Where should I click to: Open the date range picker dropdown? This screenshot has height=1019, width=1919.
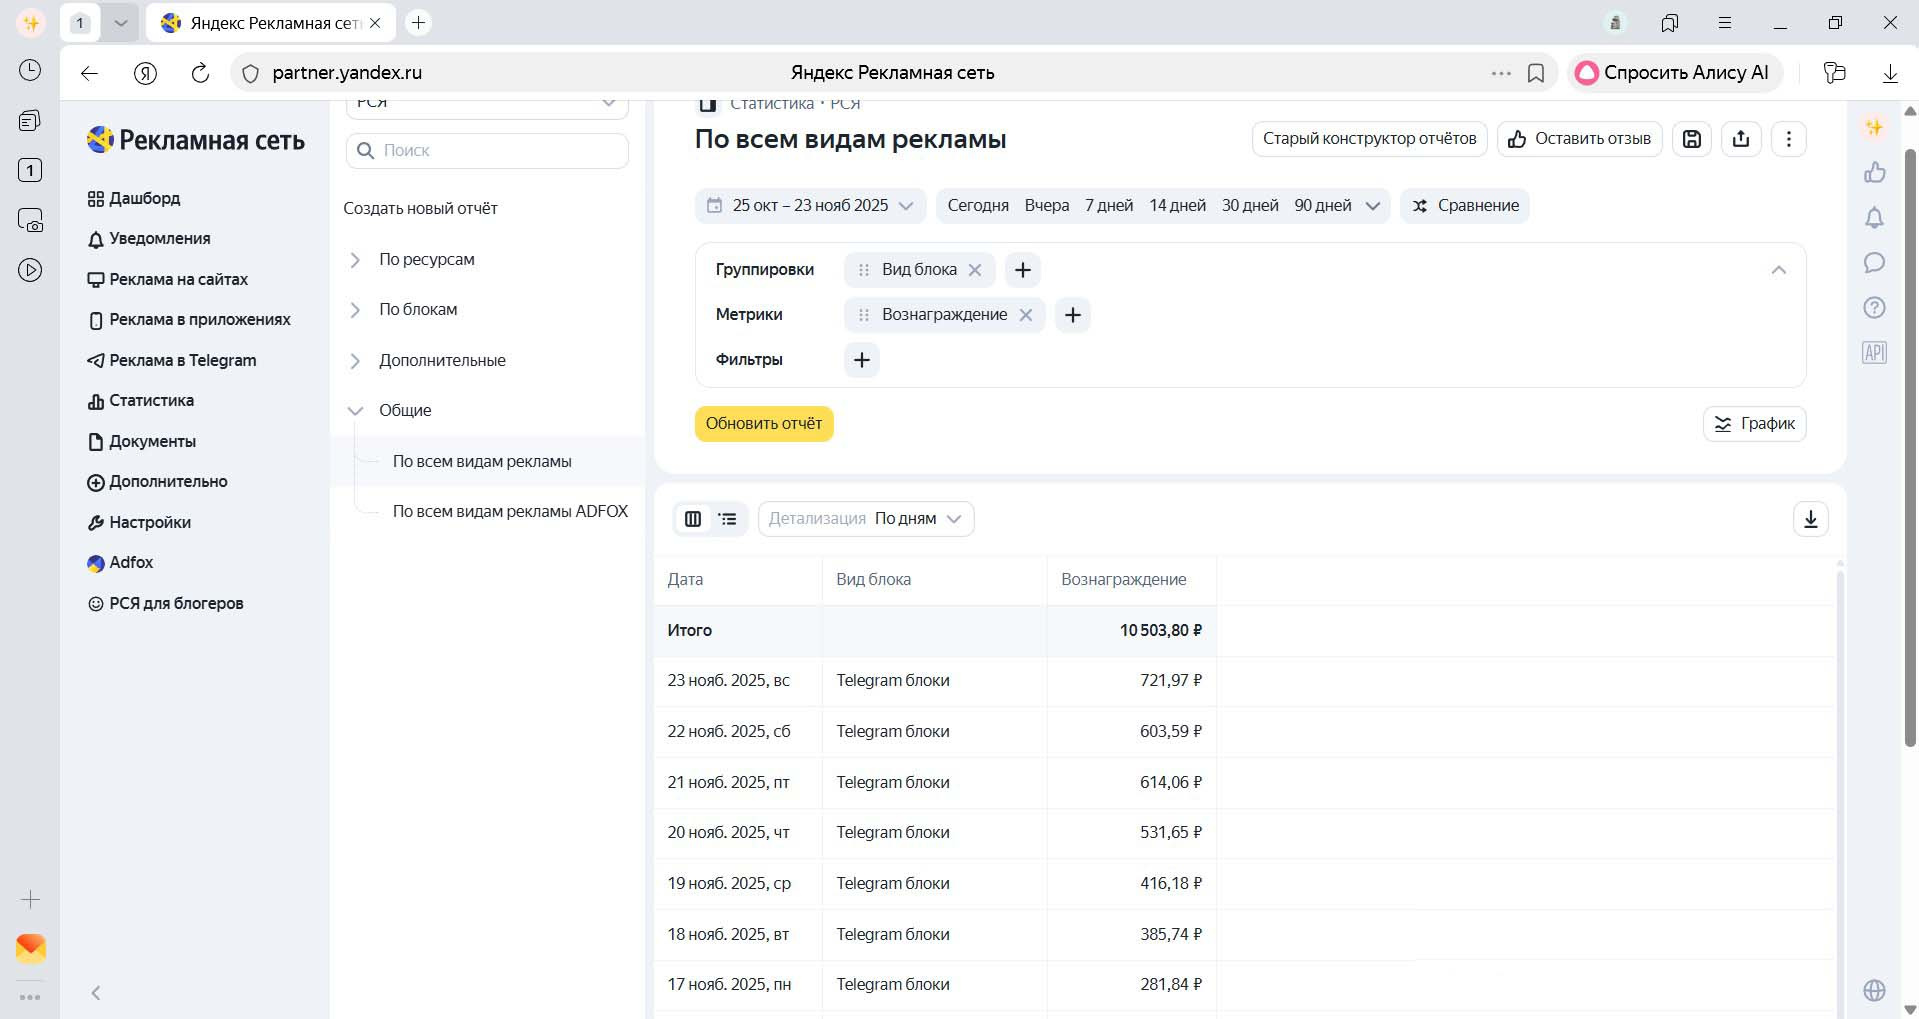(x=810, y=206)
